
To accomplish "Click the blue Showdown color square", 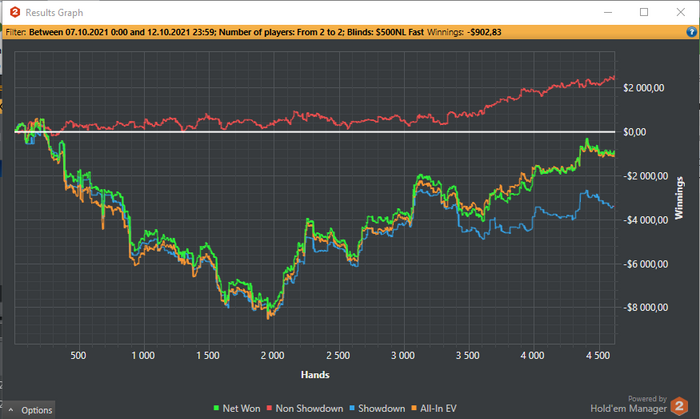I will (352, 408).
